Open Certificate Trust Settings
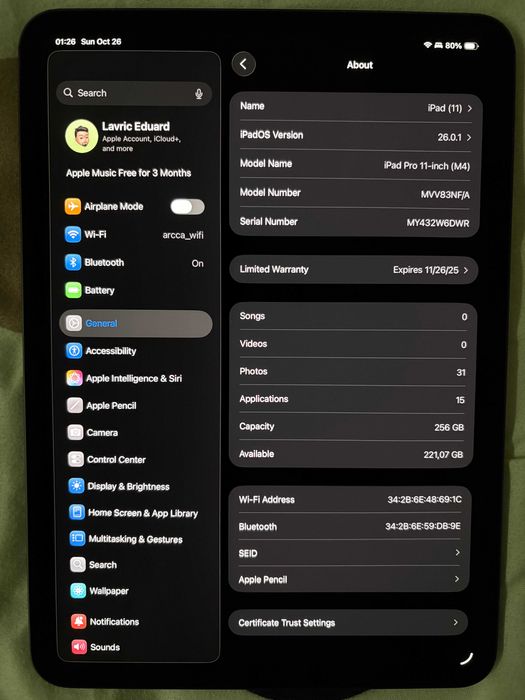Viewport: 525px width, 700px height. tap(348, 622)
